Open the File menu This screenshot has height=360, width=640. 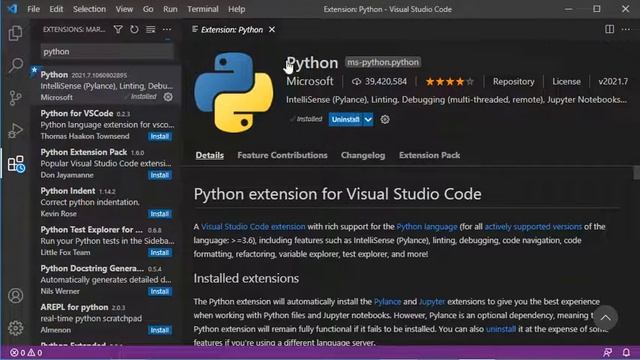pyautogui.click(x=33, y=9)
